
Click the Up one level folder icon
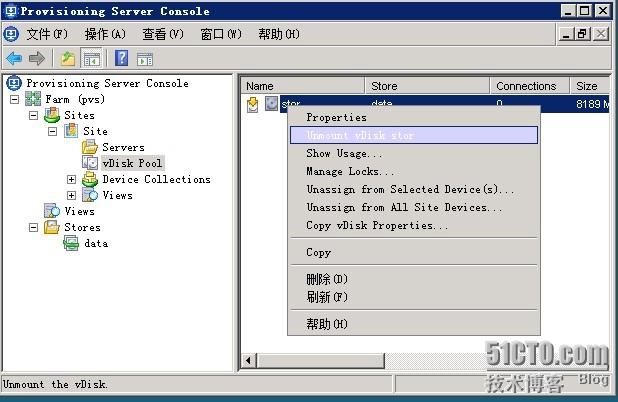coord(68,59)
